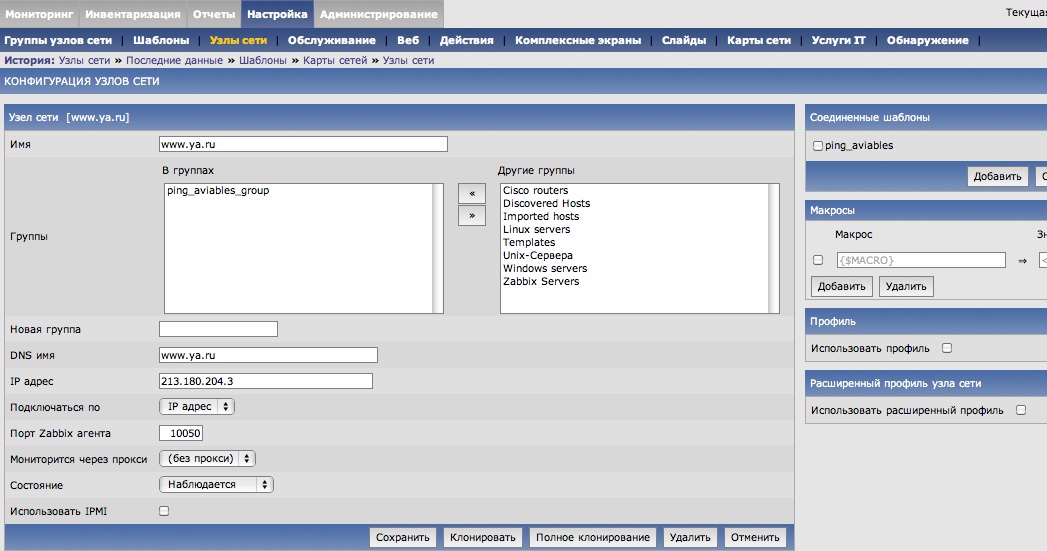The height and width of the screenshot is (551, 1047).
Task: Open the Состояние status dropdown
Action: click(x=216, y=484)
